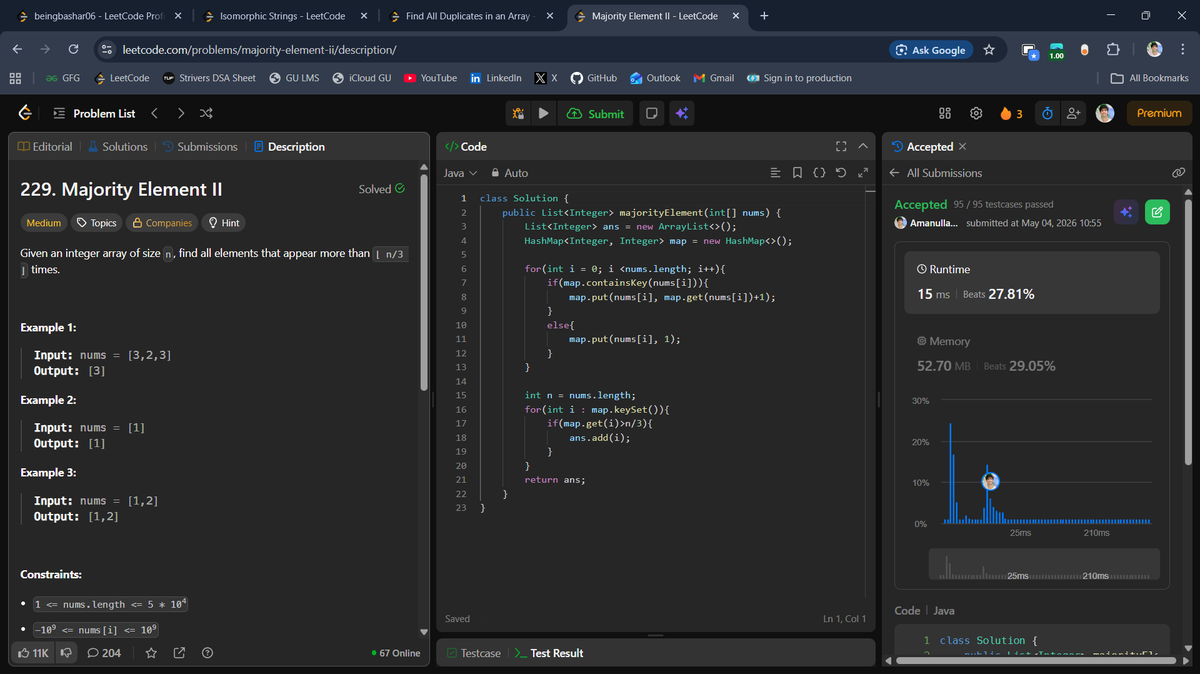
Task: Open the layout grid icon
Action: coord(945,113)
